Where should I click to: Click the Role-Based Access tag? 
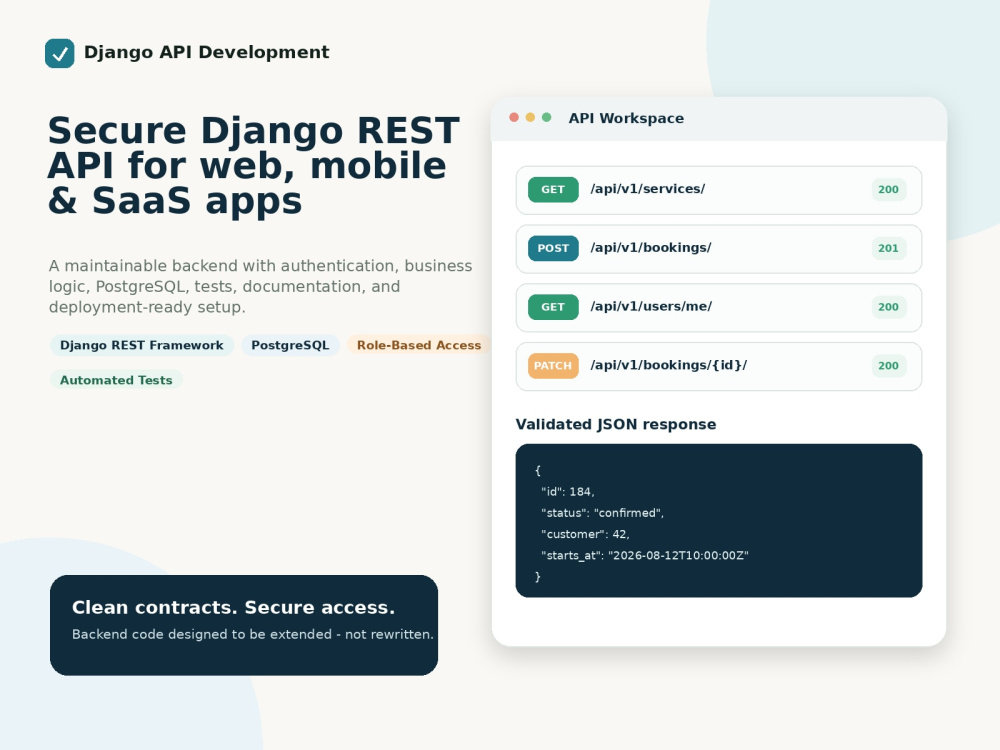[x=419, y=345]
